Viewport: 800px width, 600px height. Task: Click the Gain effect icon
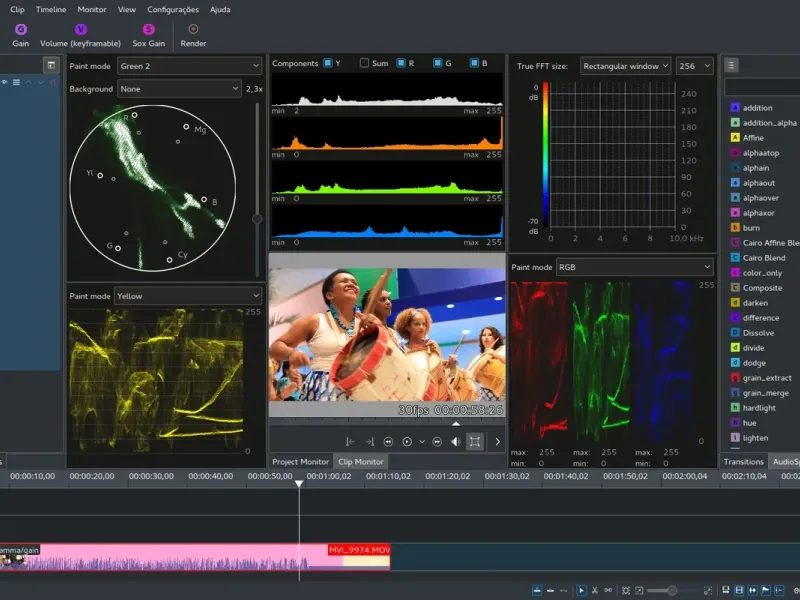tap(20, 30)
